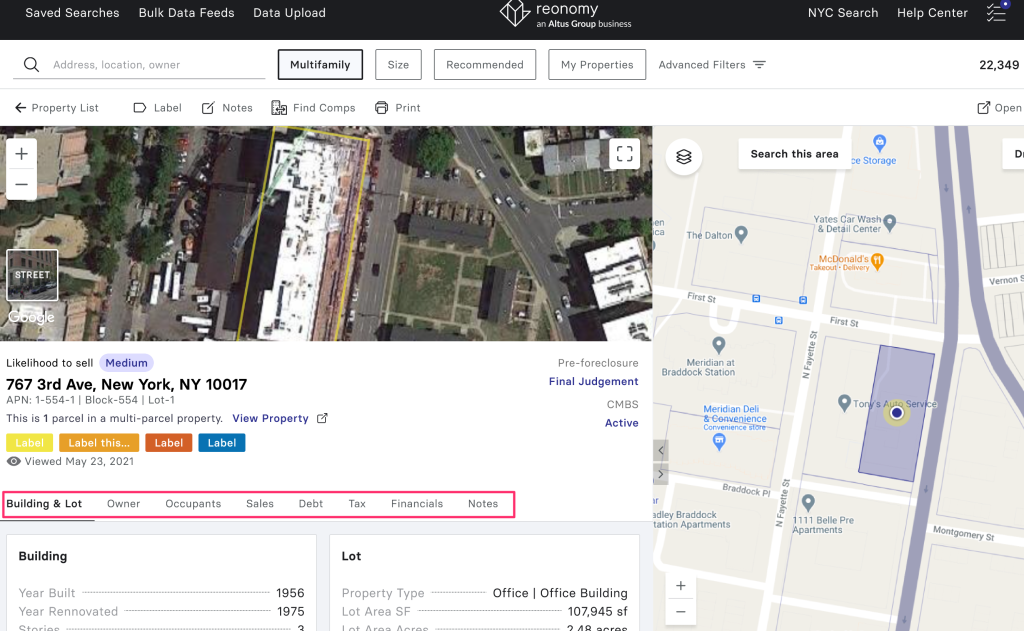The image size is (1024, 631).
Task: Open Notes from the toolbar
Action: (208, 108)
